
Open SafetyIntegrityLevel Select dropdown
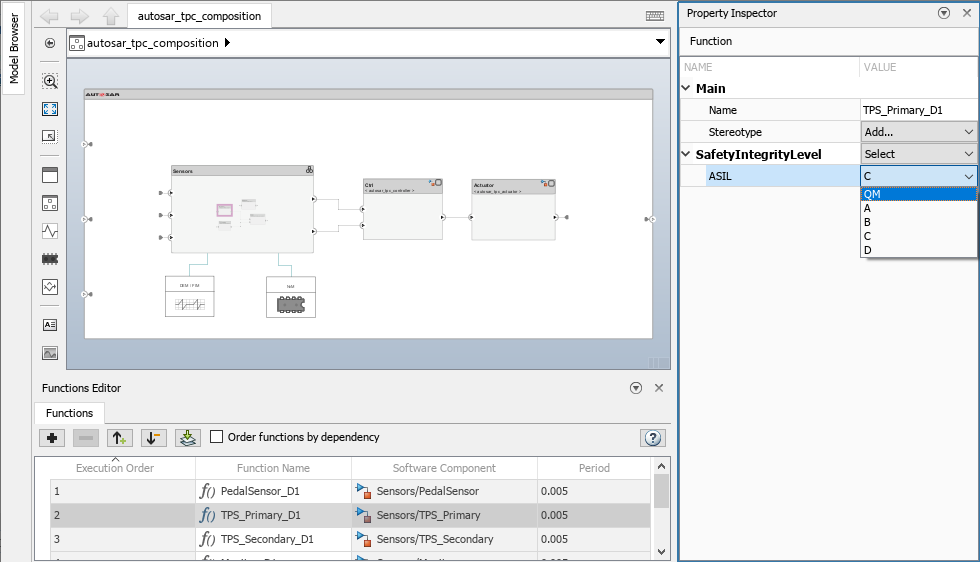click(x=919, y=154)
